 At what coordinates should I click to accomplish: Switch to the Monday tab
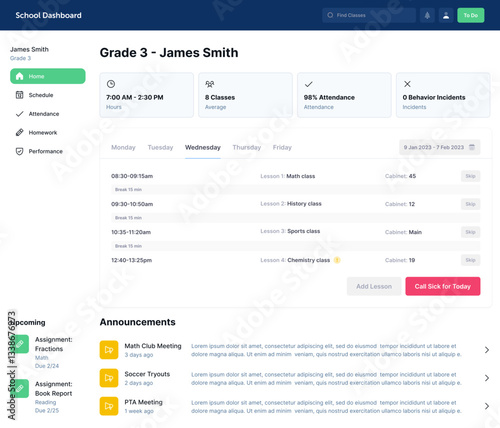tap(123, 147)
